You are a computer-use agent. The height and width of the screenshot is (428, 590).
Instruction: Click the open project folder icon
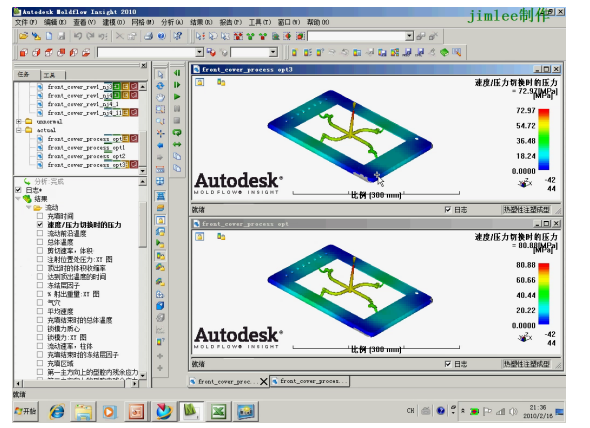[23, 36]
